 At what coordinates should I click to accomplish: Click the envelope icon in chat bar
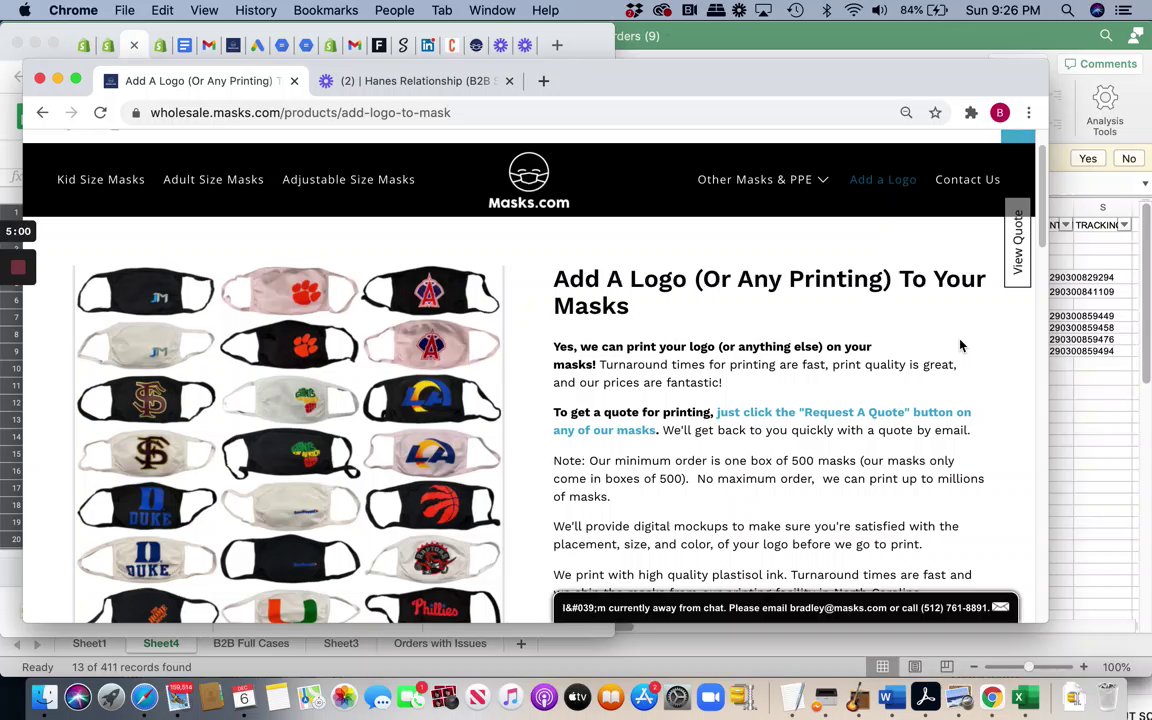(1001, 607)
